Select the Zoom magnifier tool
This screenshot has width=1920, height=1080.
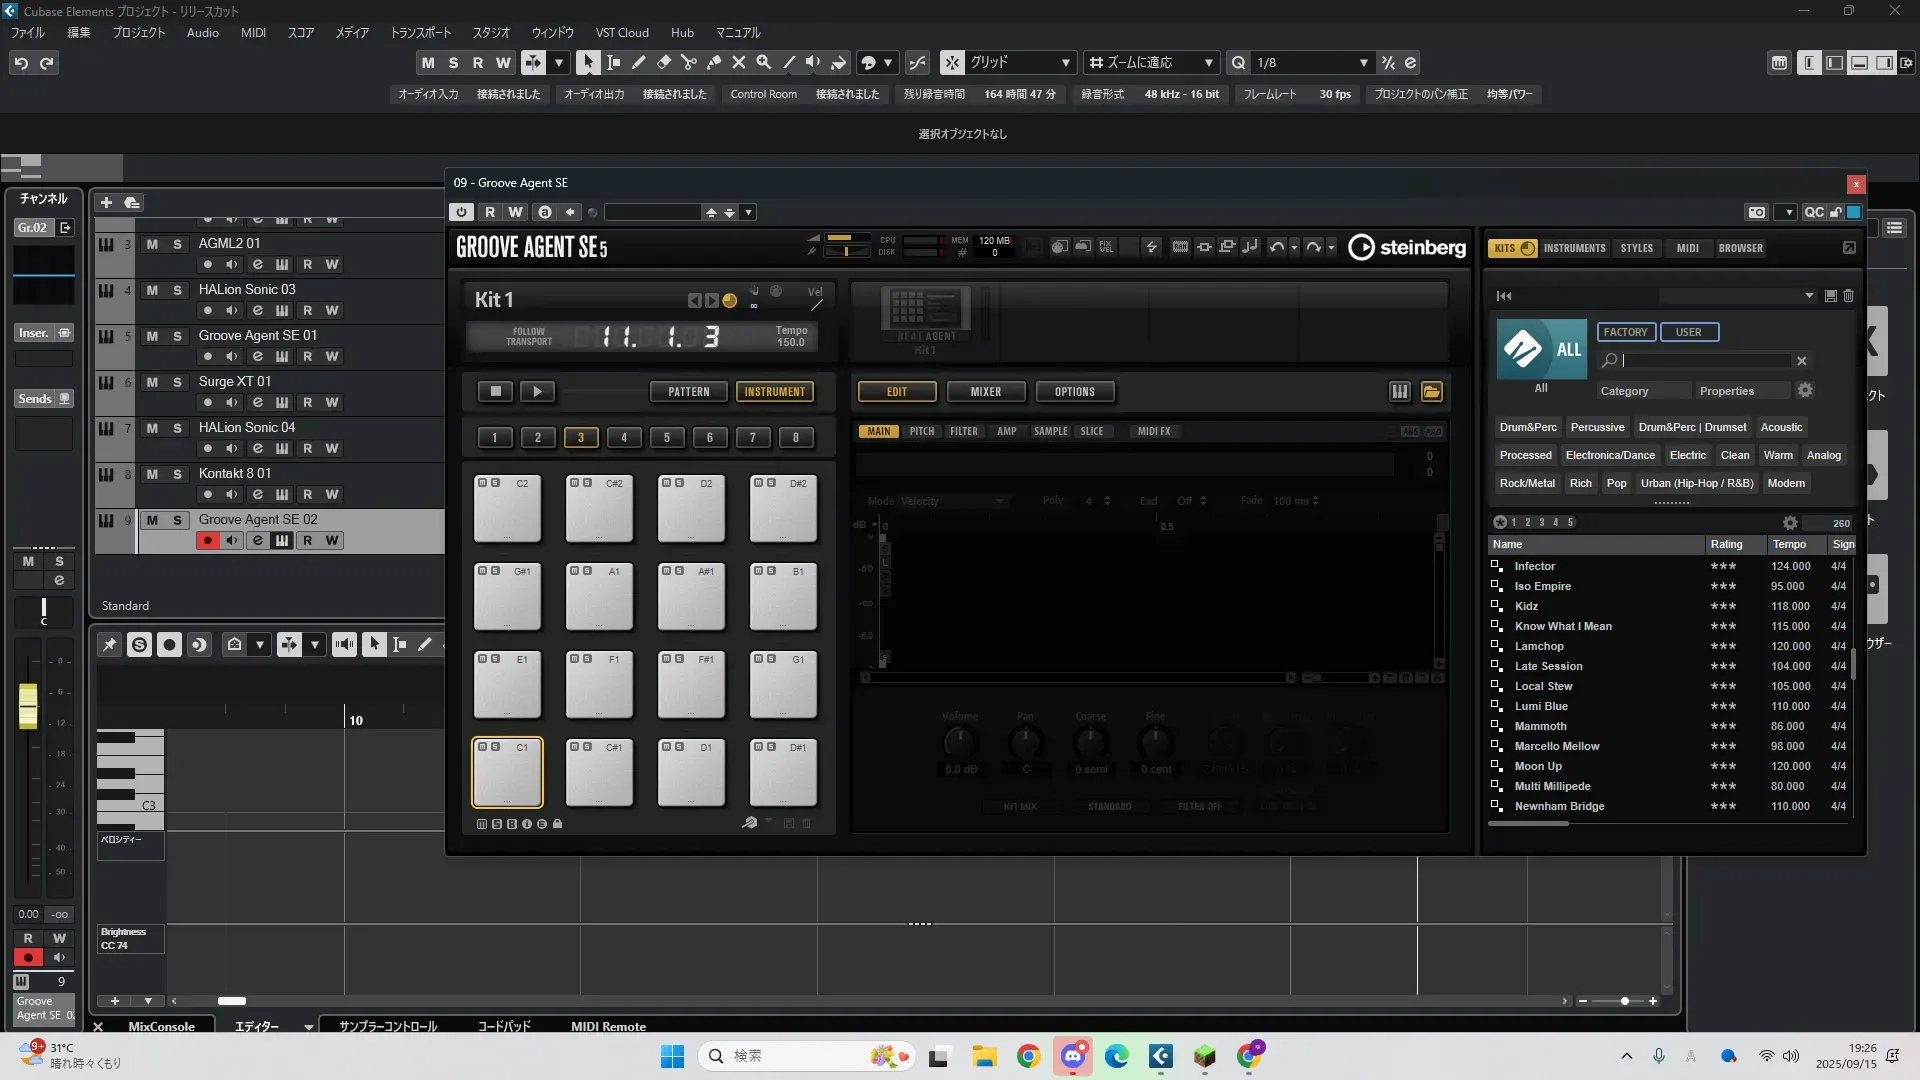click(x=764, y=63)
